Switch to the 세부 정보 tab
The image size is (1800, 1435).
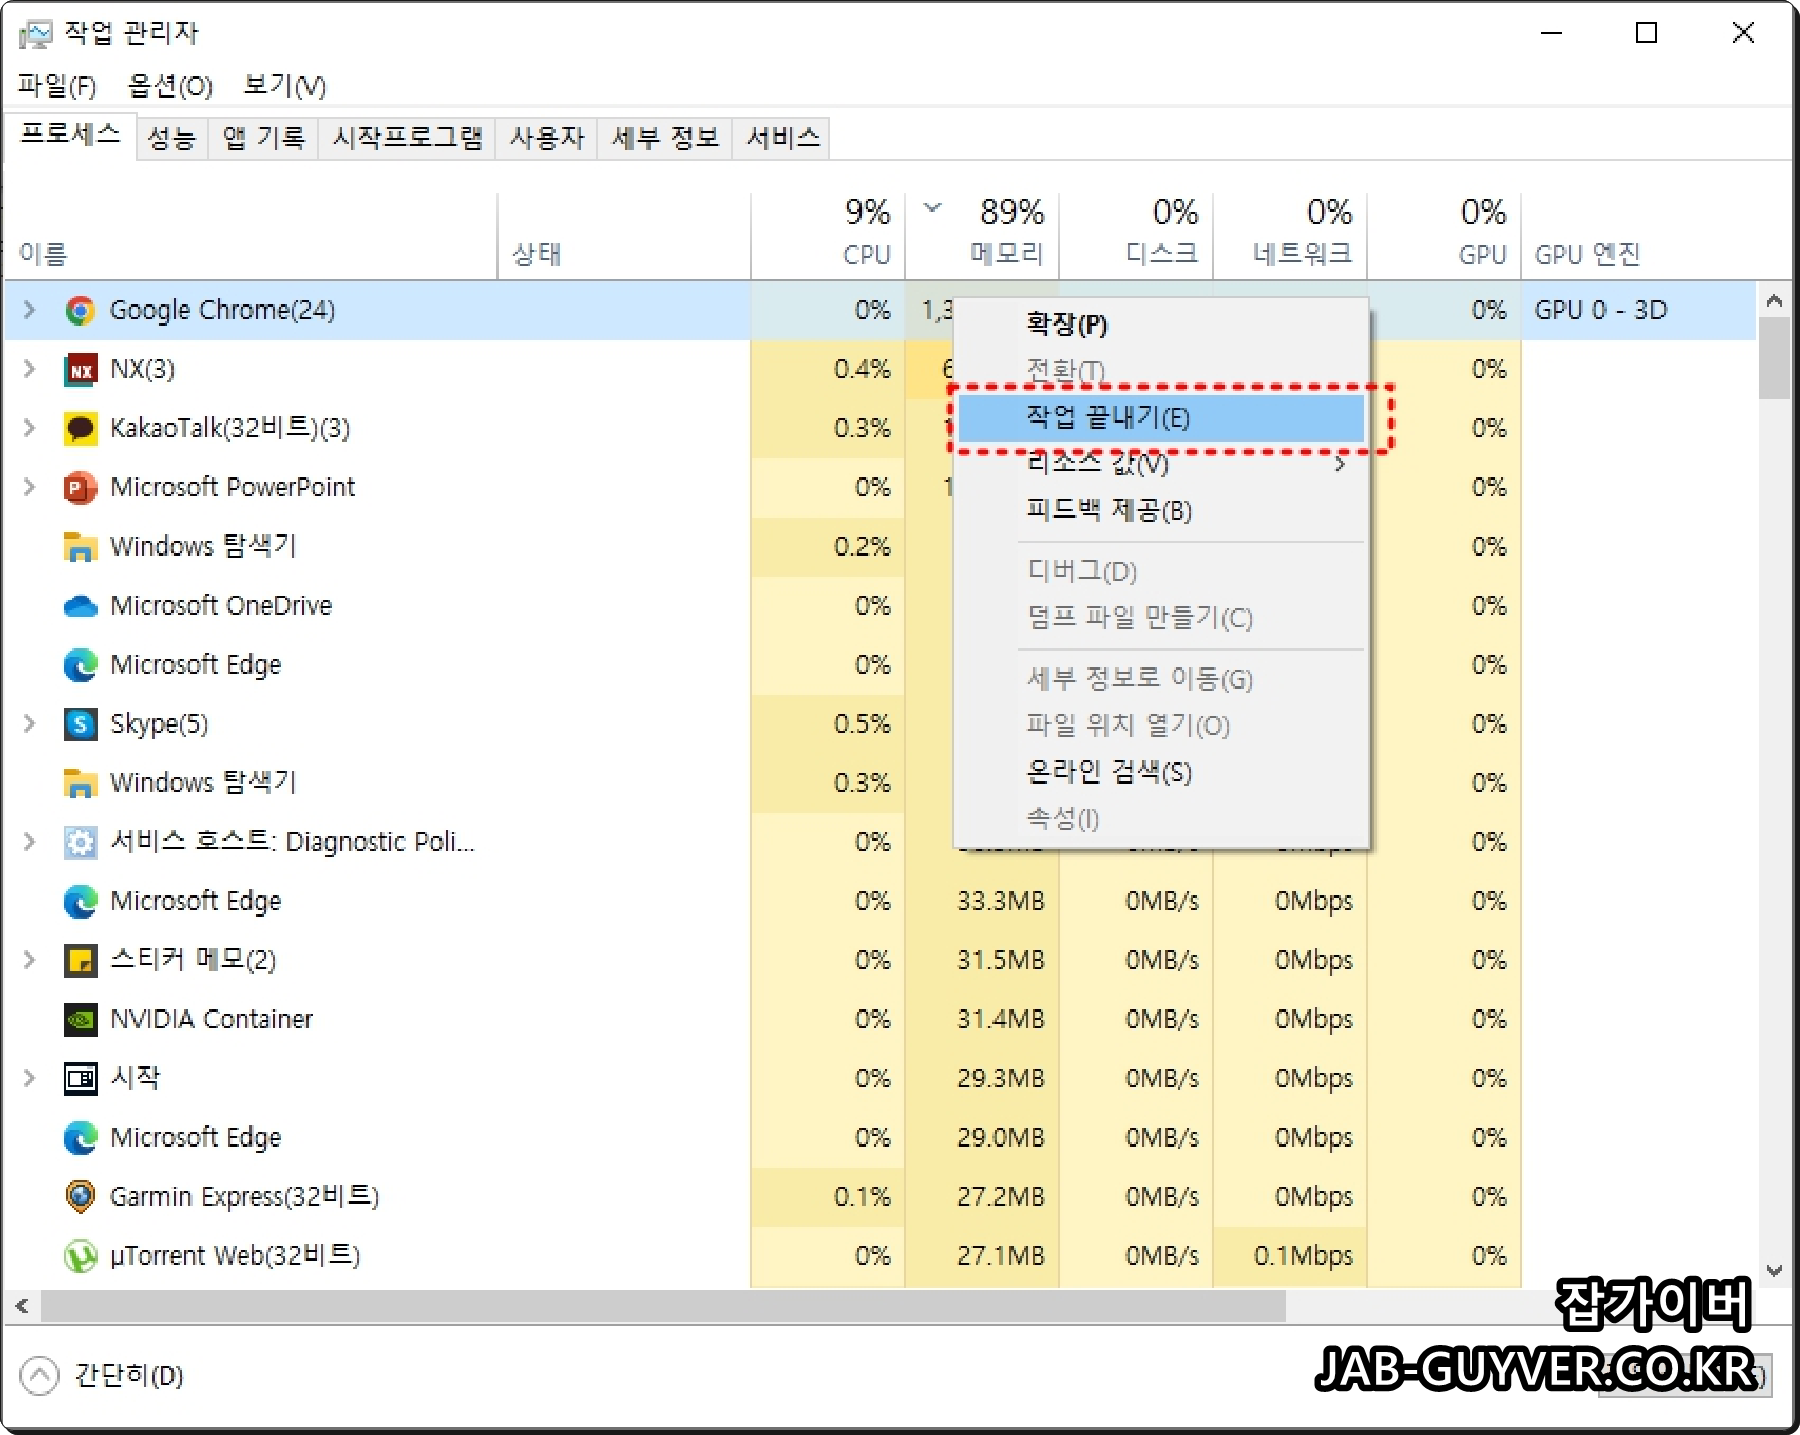tap(665, 138)
